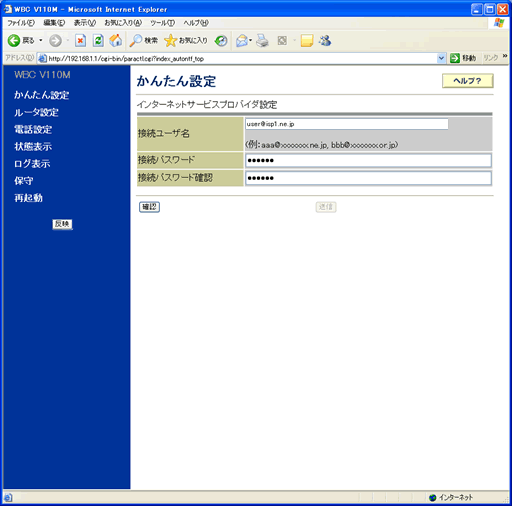Open the Back button history dropdown arrow

click(41, 41)
